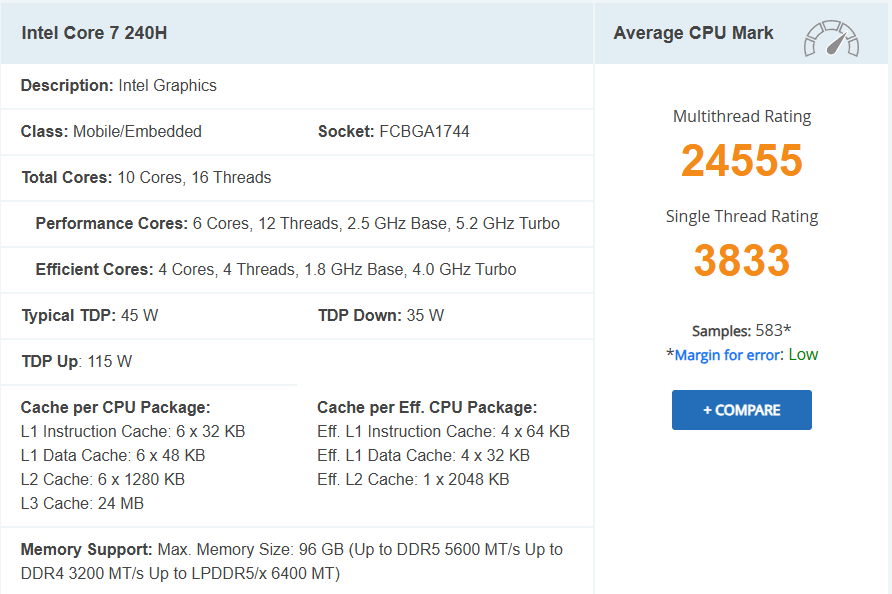Click the Description Intel Graphics row
Screen dimensions: 892x594
tap(119, 86)
